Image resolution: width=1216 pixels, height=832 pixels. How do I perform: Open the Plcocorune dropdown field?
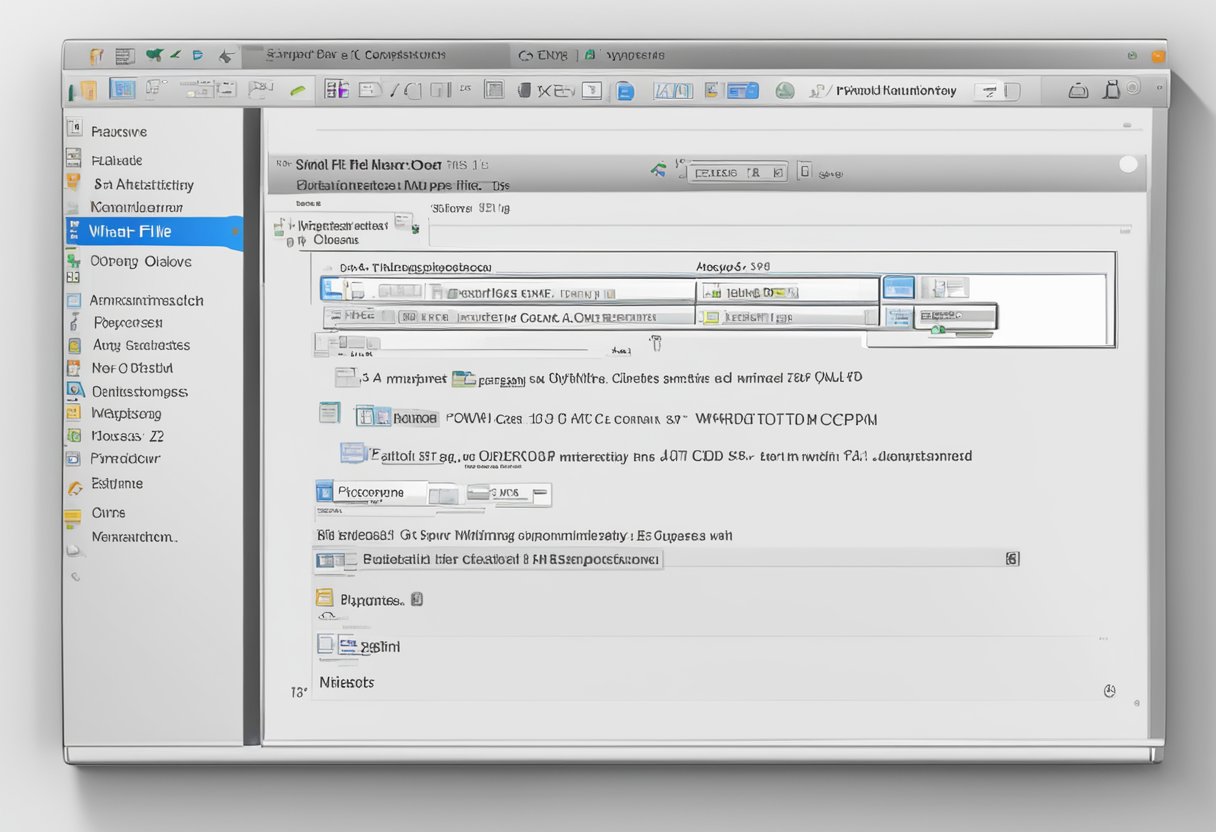tap(380, 492)
